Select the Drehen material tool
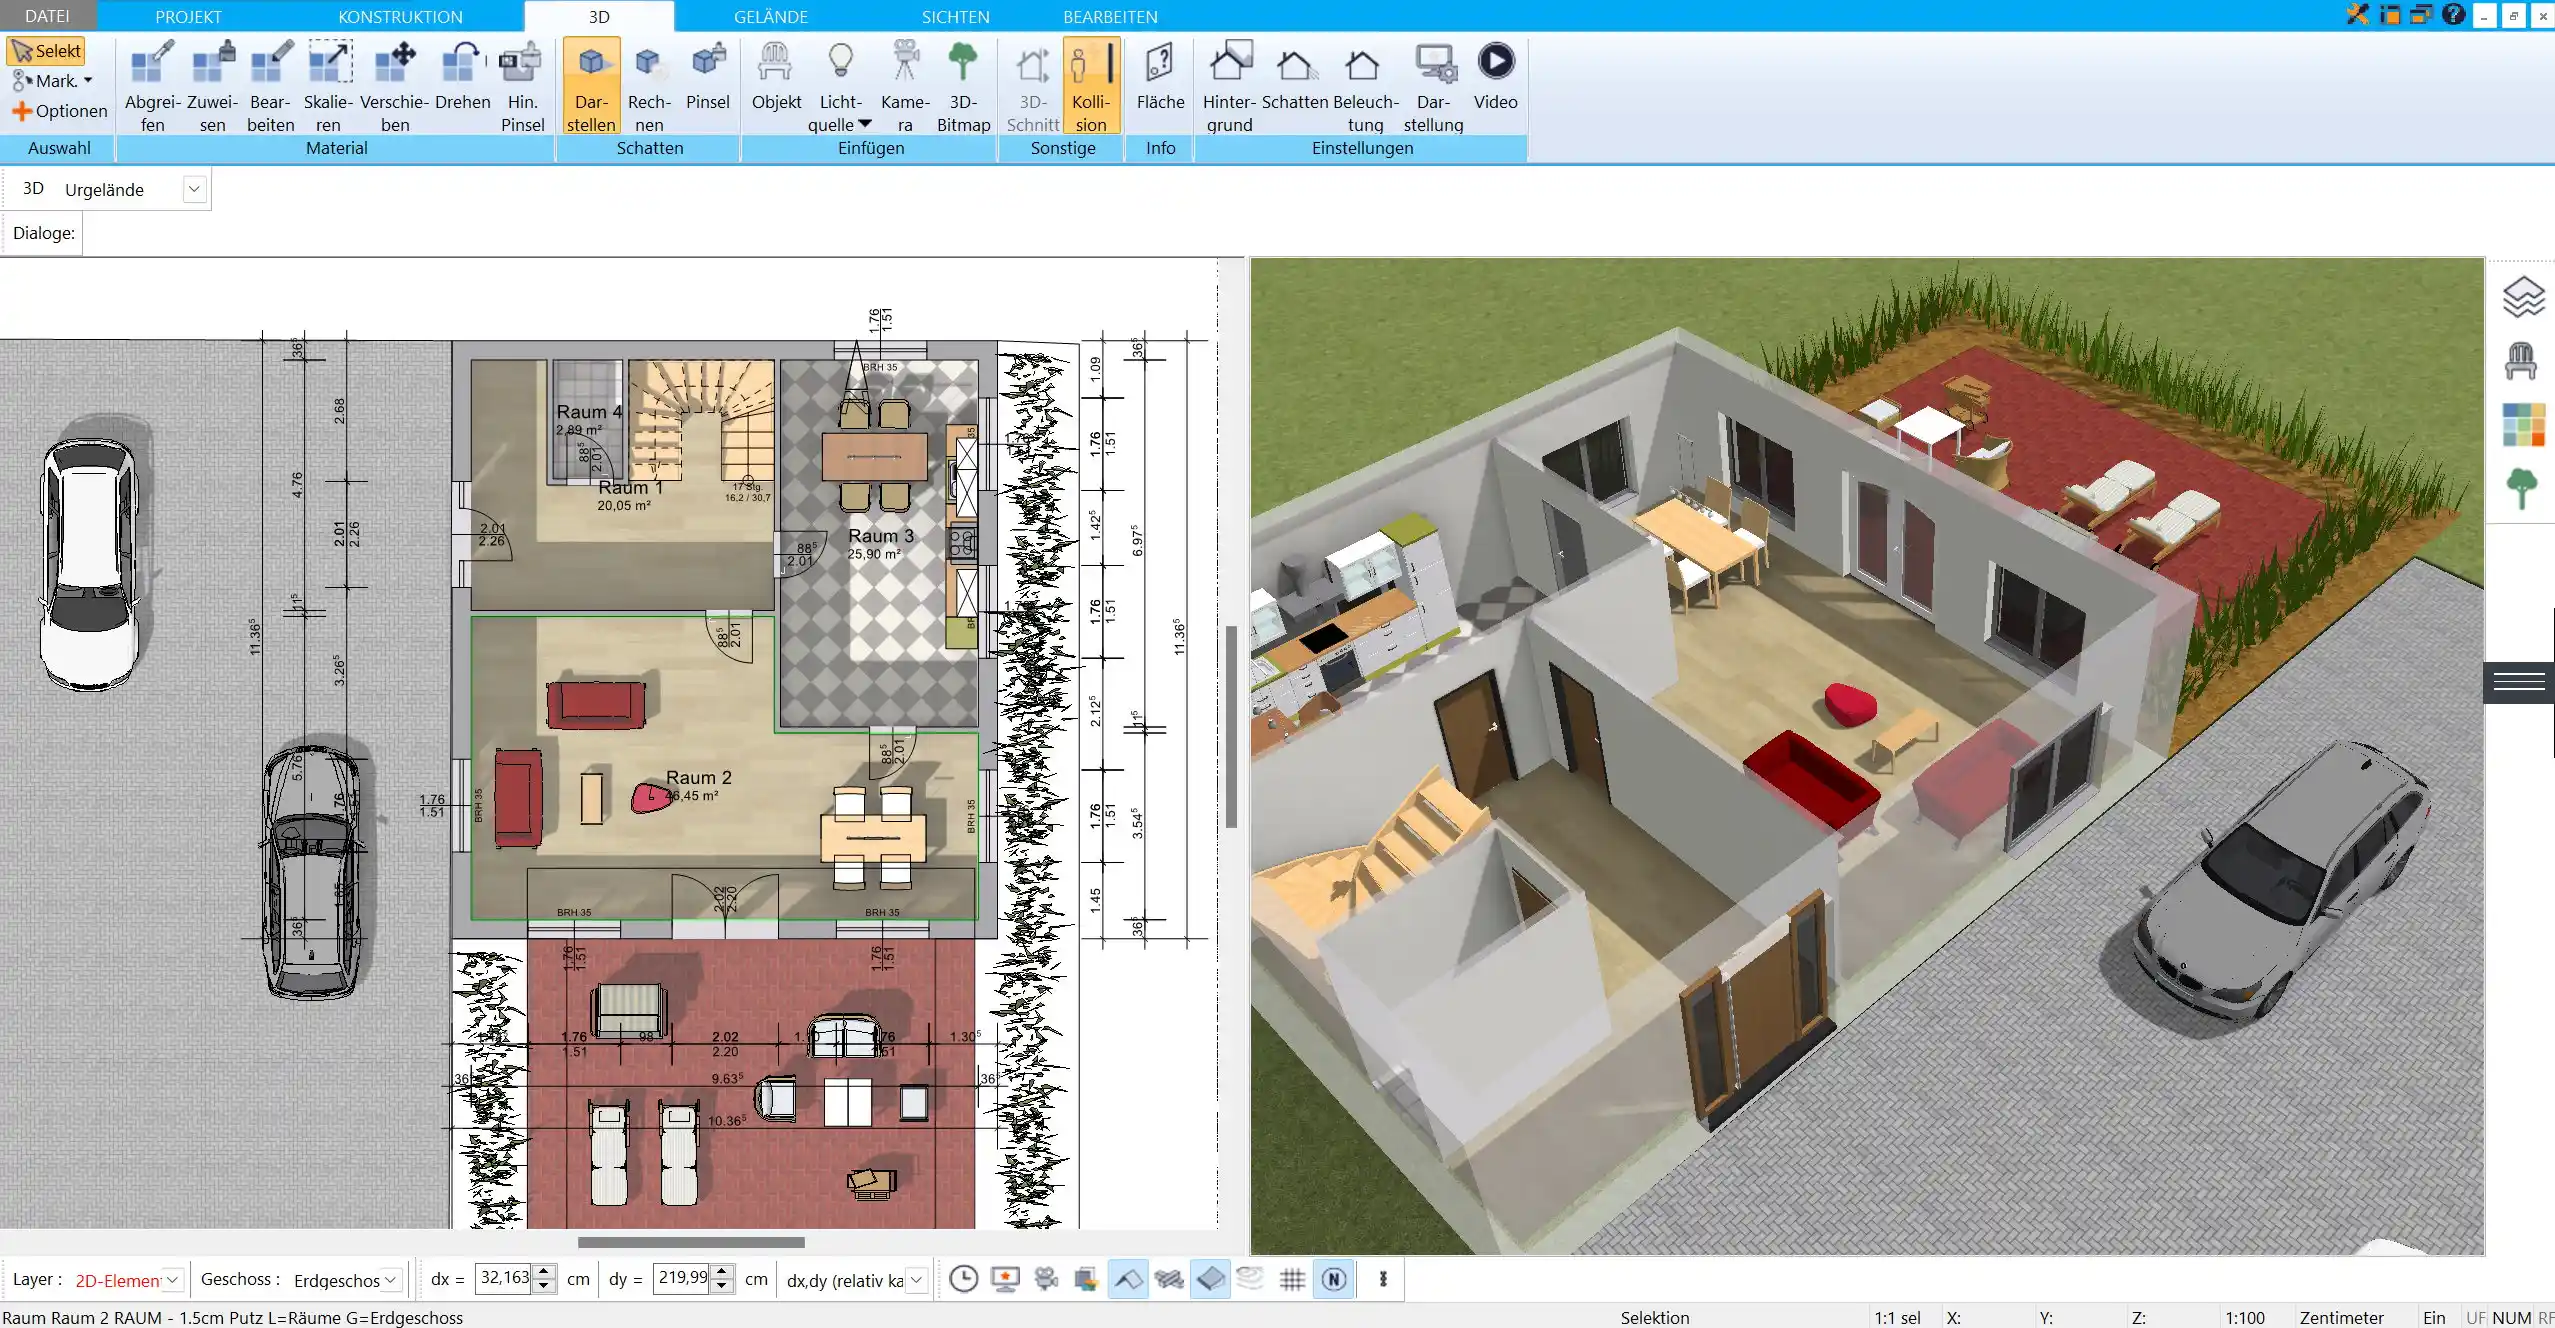Screen dimensions: 2555x1328 tap(463, 76)
